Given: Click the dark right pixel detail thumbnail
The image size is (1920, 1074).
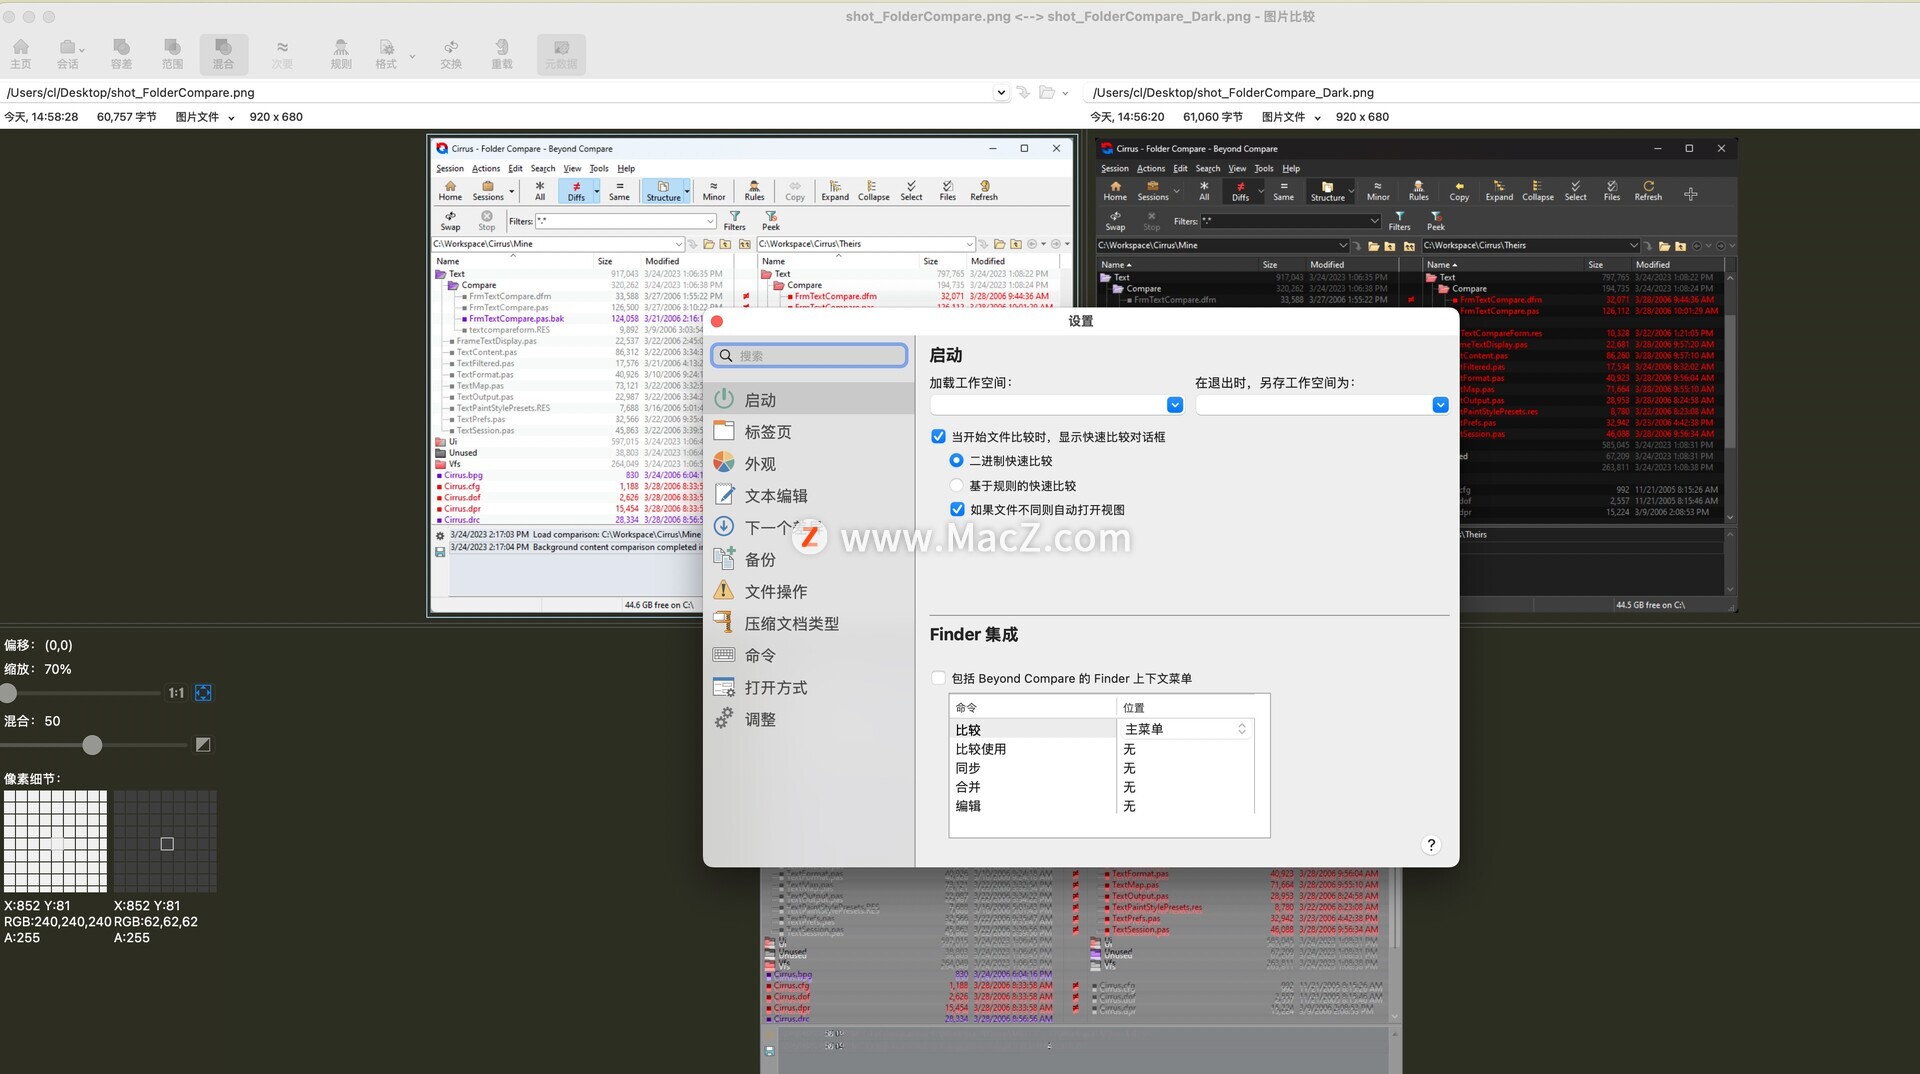Looking at the screenshot, I should (x=165, y=841).
